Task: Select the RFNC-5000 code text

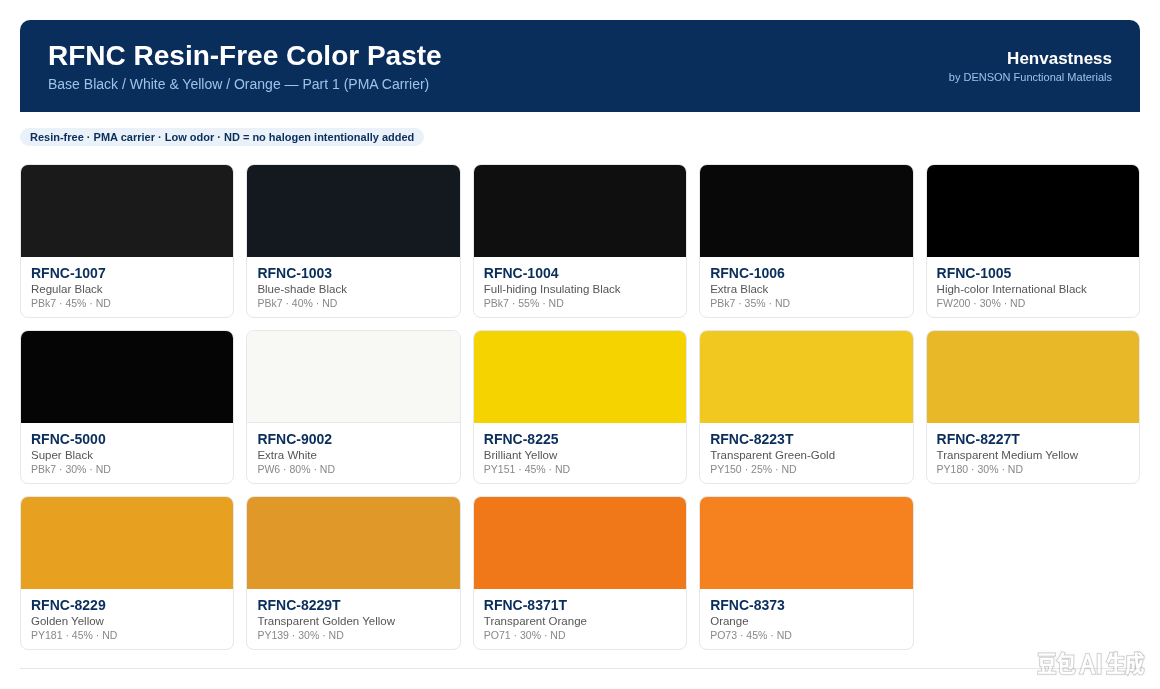Action: [68, 439]
